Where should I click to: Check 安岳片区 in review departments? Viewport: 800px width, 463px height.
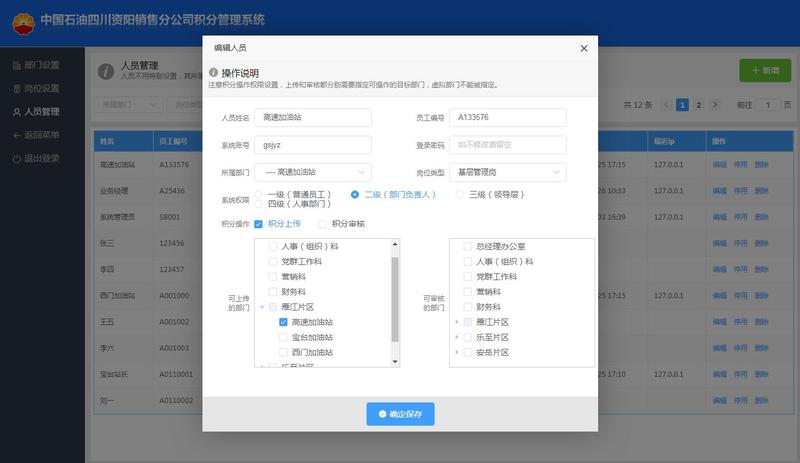467,353
